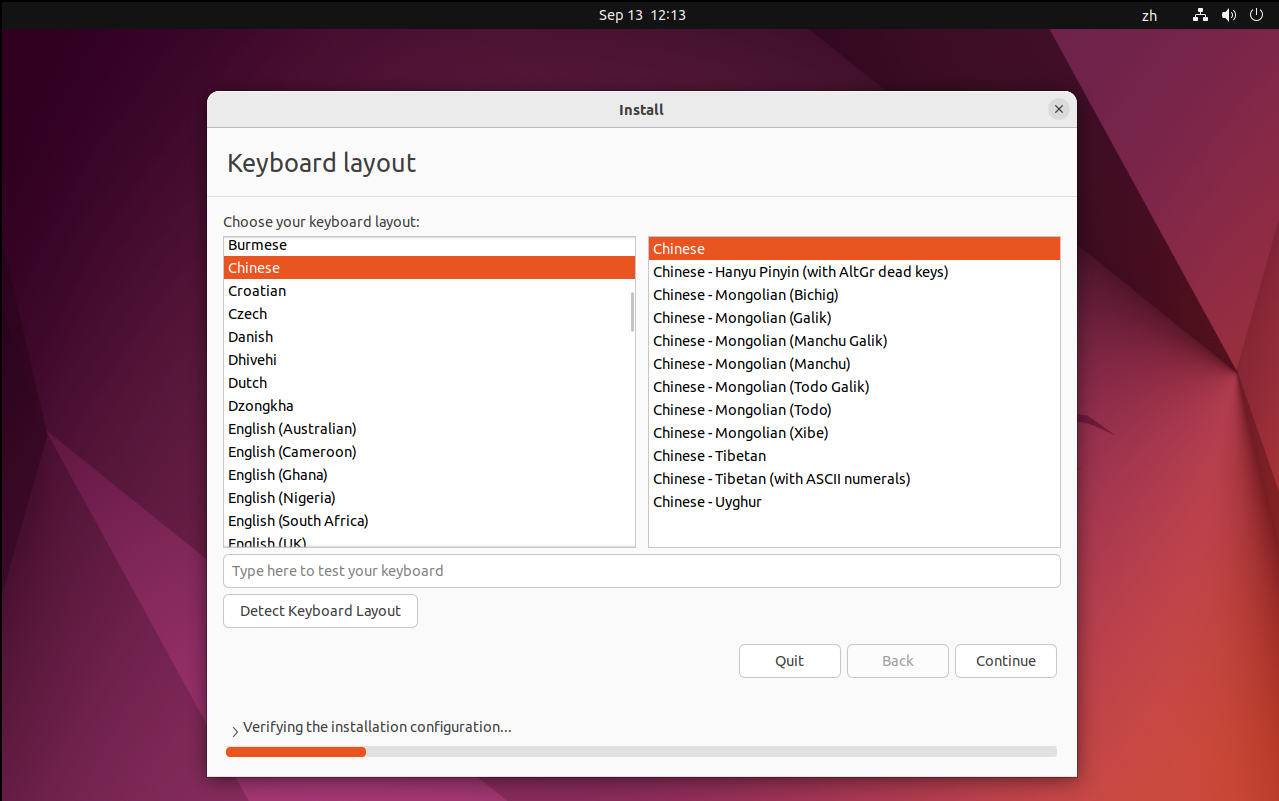Select Chinese - Mongolian (Todo) variant
1279x801 pixels.
tap(854, 410)
